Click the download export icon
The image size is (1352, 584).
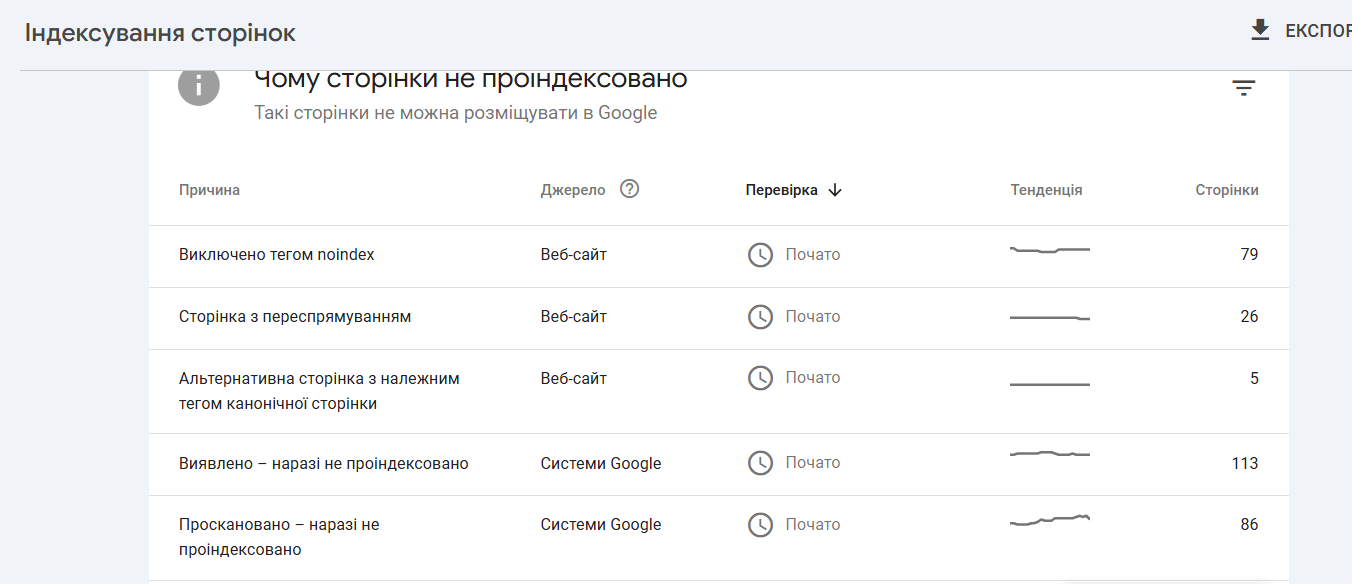coord(1260,30)
